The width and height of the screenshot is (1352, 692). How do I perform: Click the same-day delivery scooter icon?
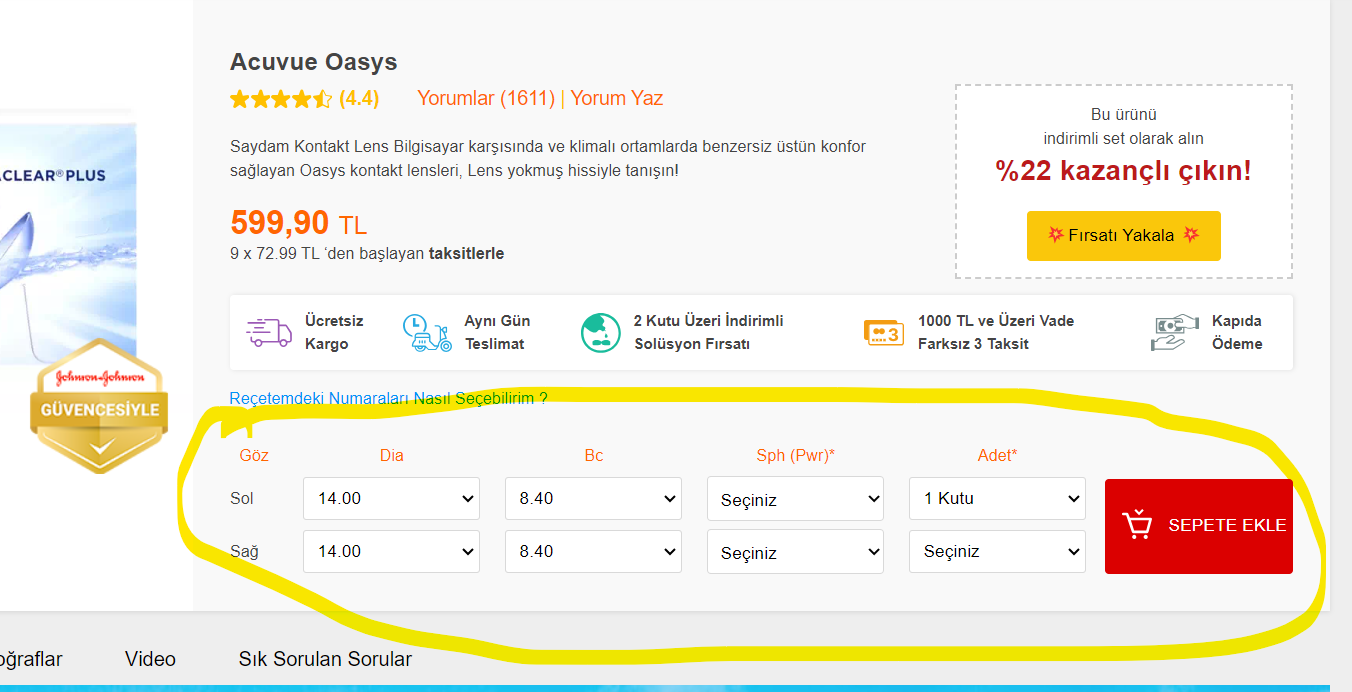tap(427, 332)
